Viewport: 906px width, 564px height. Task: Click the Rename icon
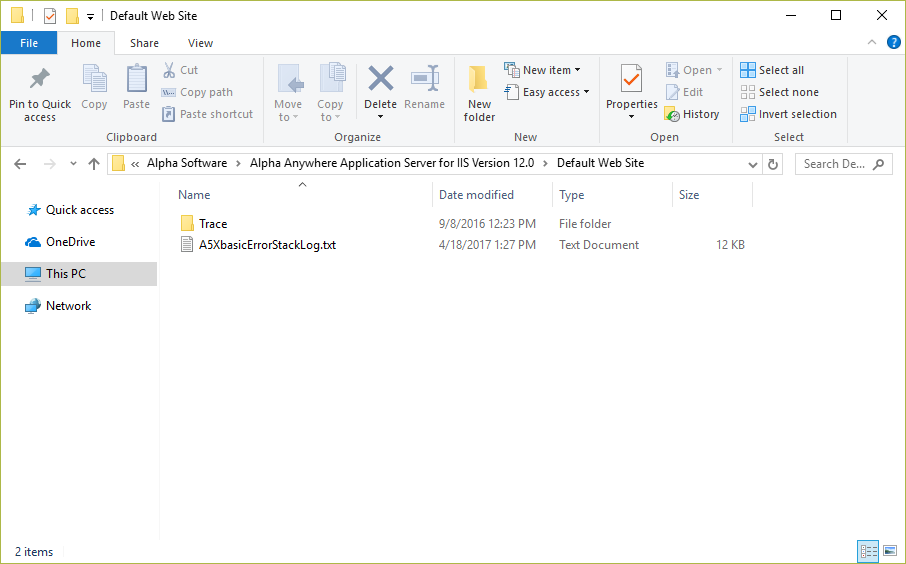[425, 79]
